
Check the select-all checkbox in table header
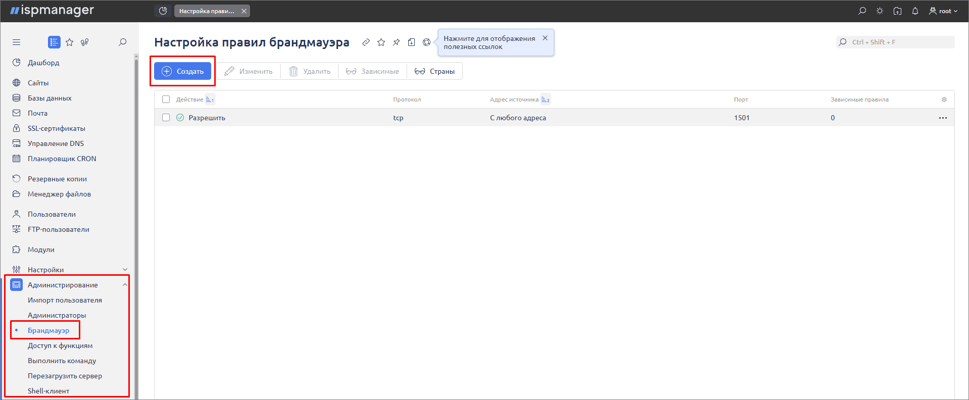(x=166, y=100)
